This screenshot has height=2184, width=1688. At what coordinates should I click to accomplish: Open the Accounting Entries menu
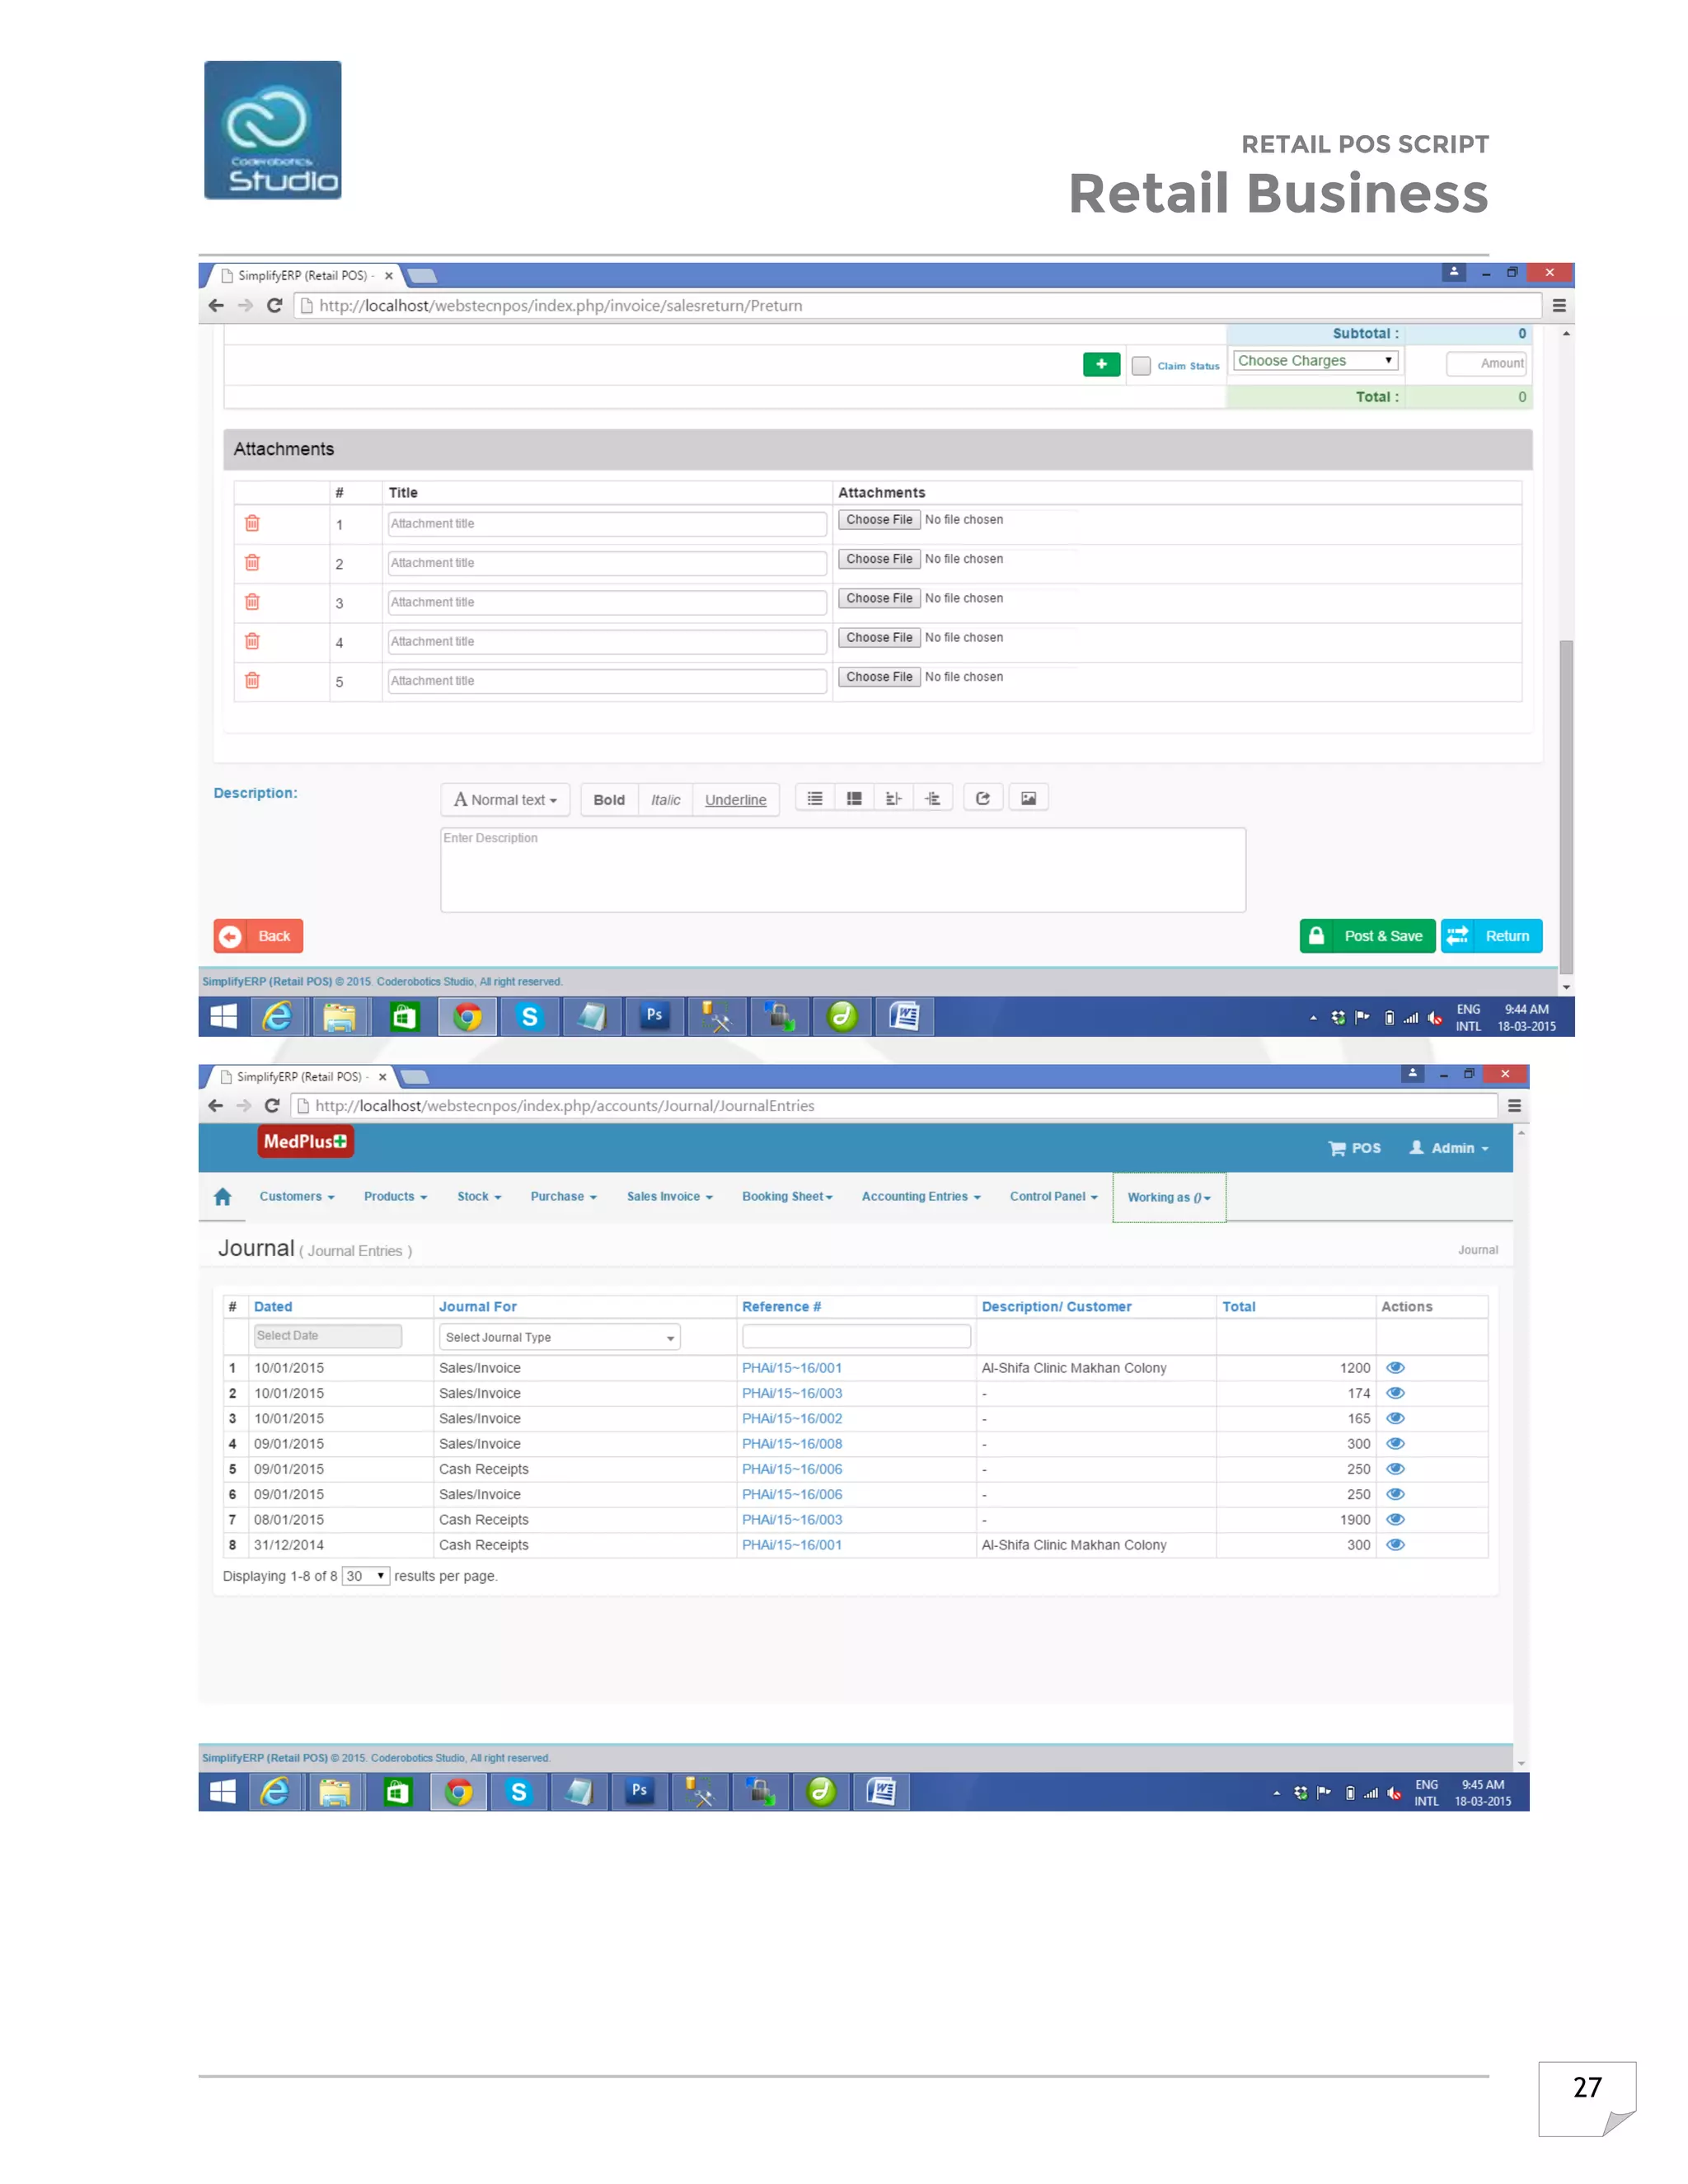click(x=921, y=1196)
